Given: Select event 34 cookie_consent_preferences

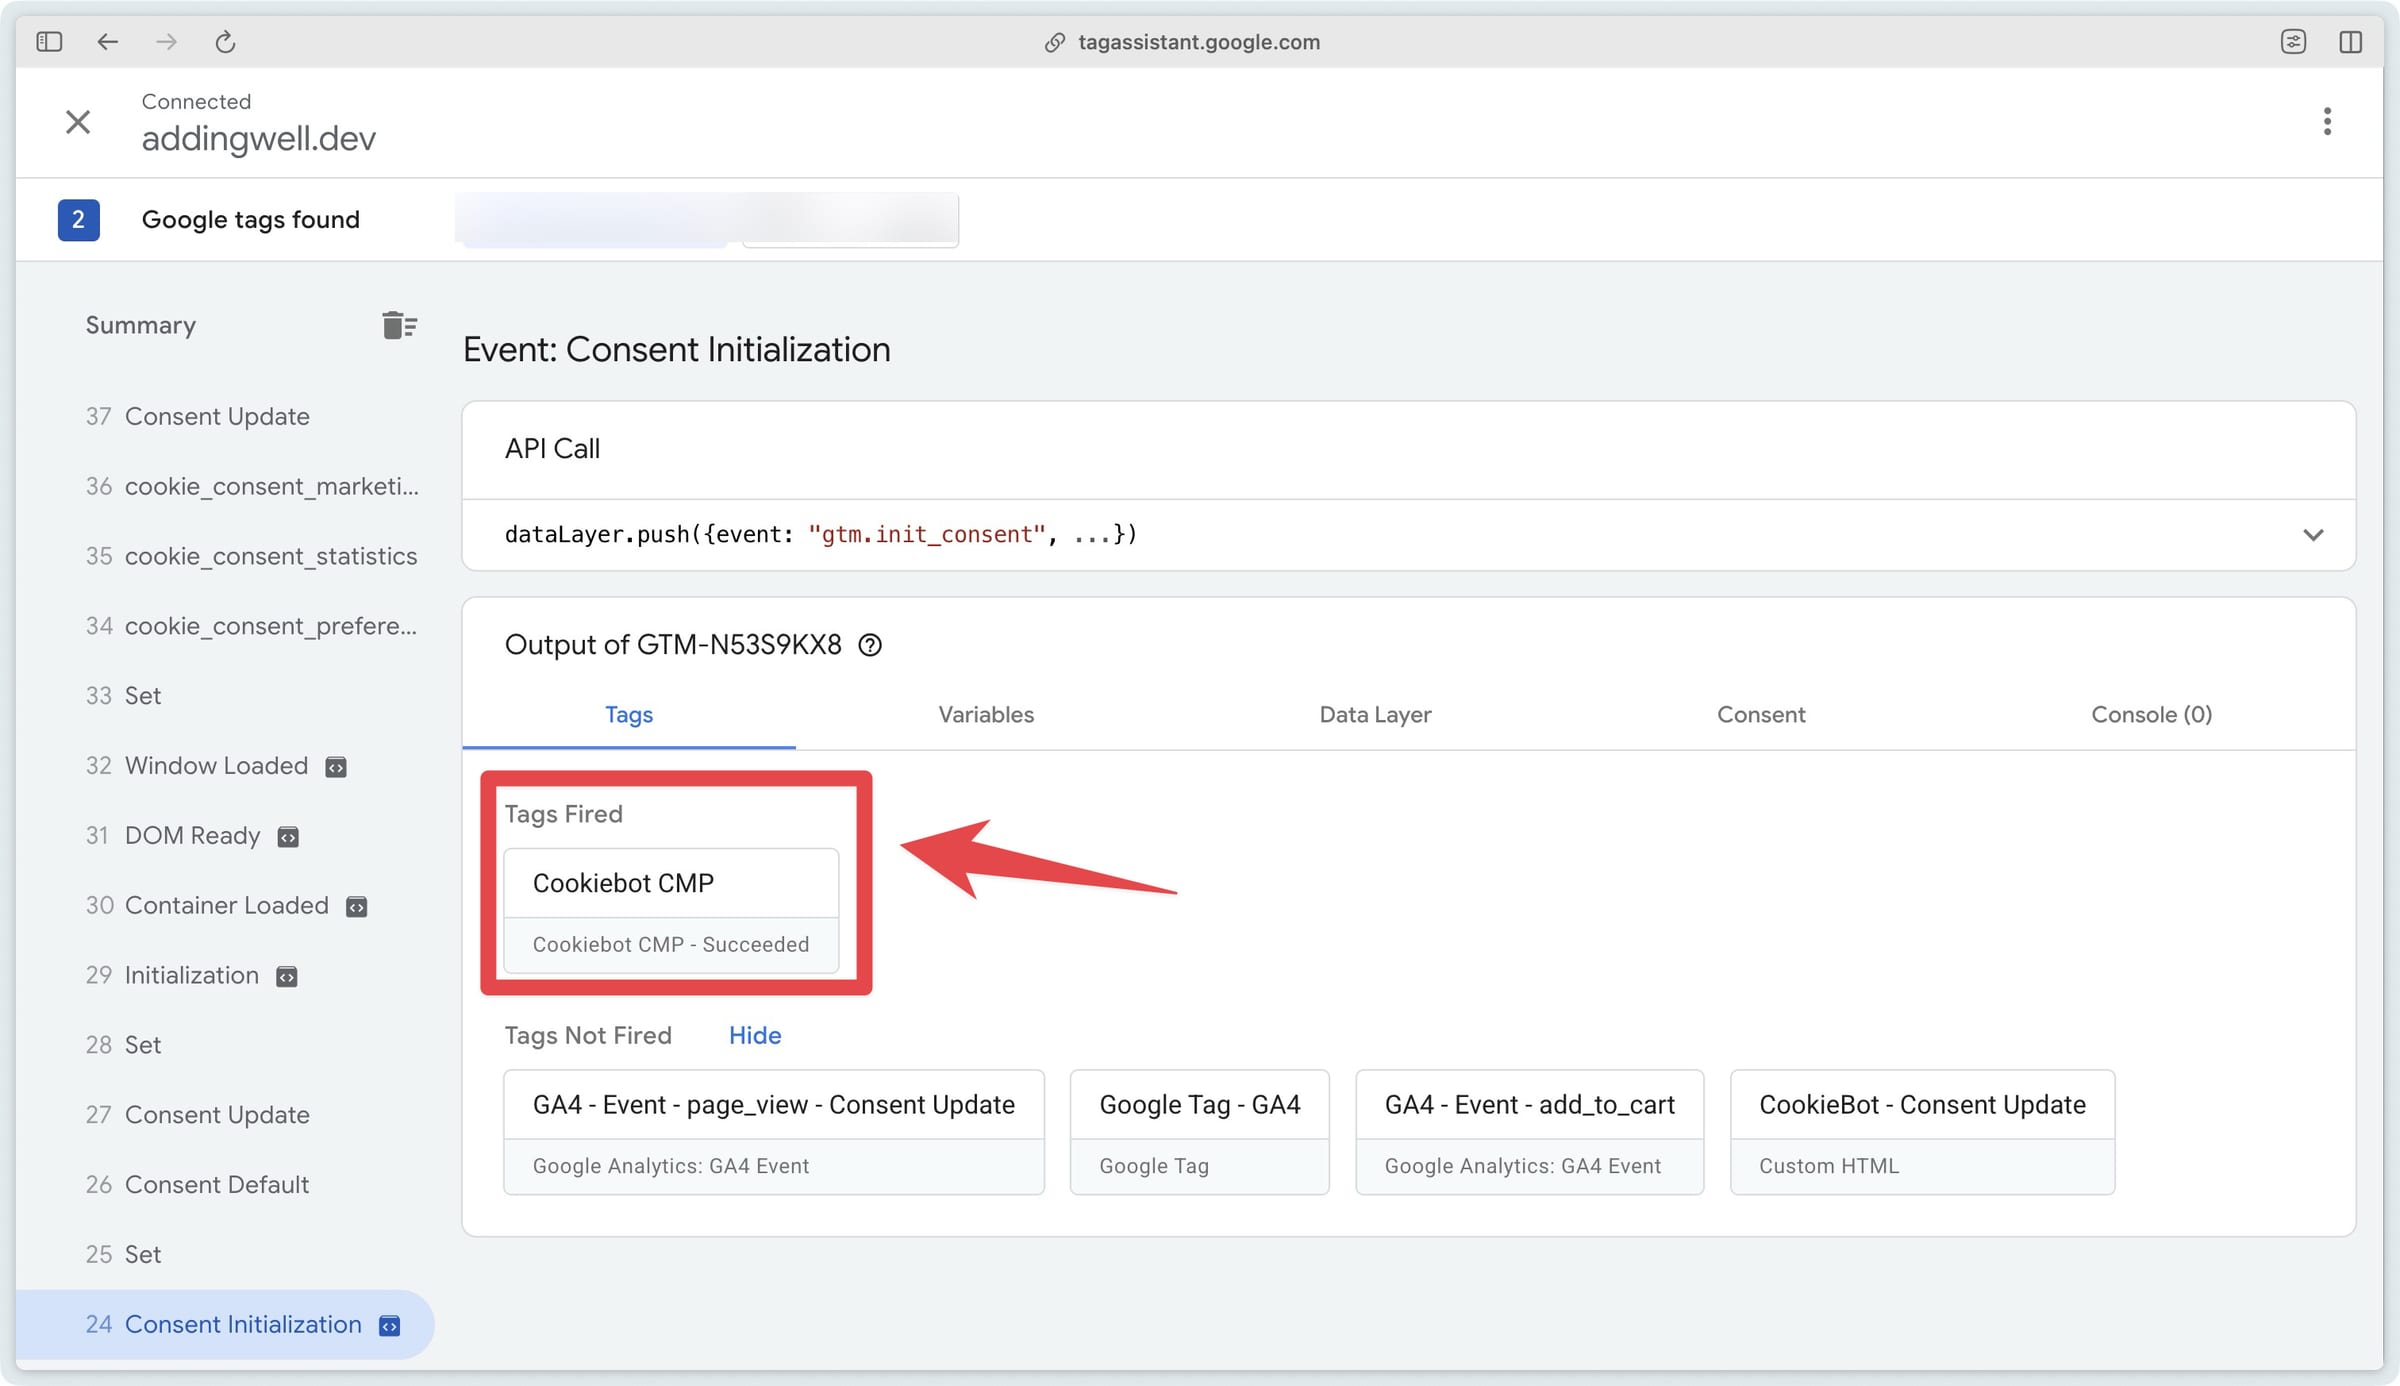Looking at the screenshot, I should click(x=251, y=626).
